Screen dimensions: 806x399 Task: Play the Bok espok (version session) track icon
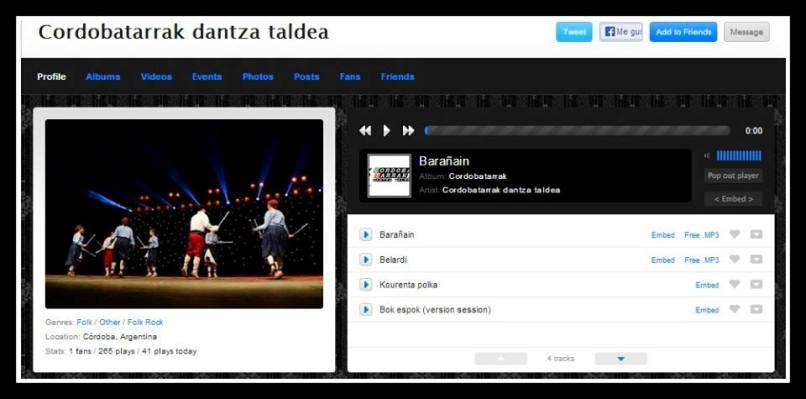(x=365, y=310)
